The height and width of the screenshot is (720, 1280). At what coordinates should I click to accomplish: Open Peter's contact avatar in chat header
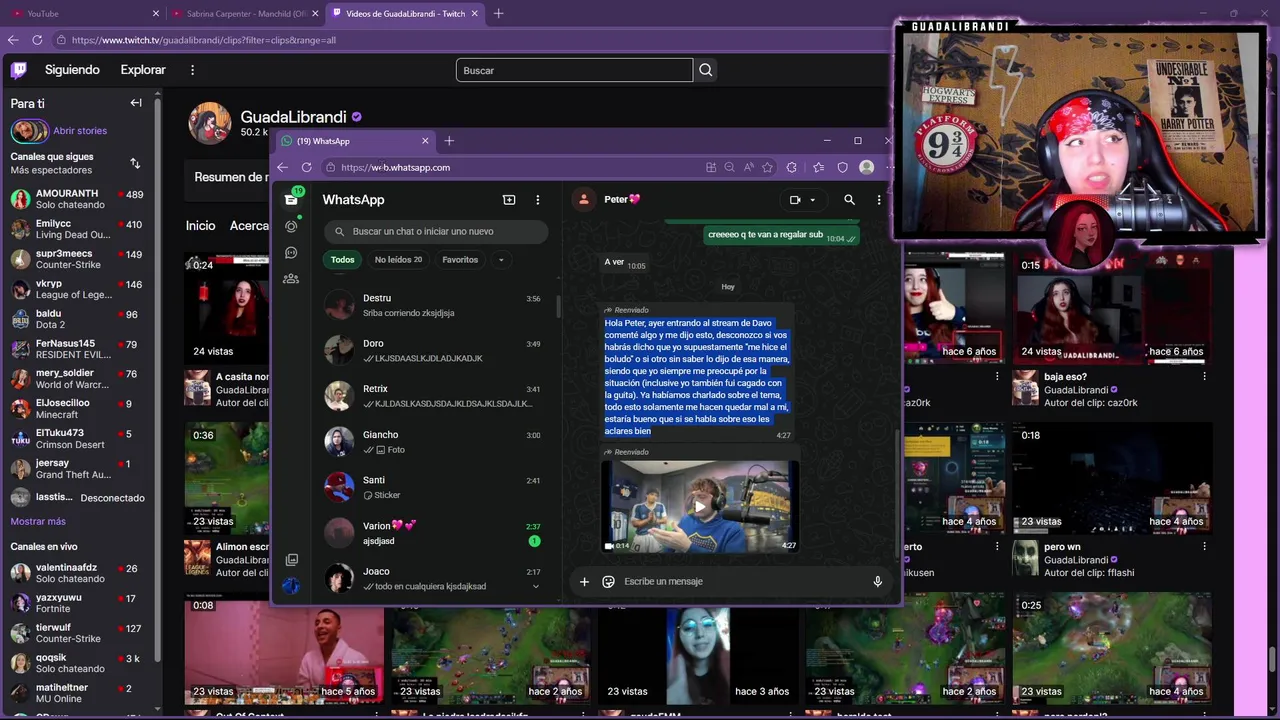point(583,199)
